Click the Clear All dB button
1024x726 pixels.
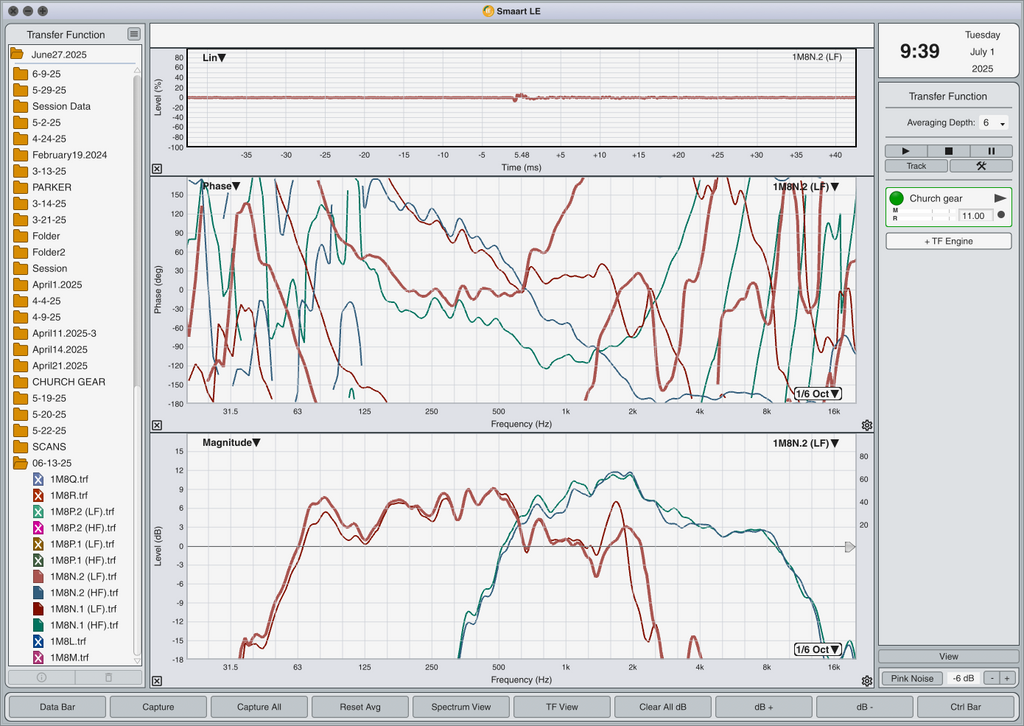(663, 706)
